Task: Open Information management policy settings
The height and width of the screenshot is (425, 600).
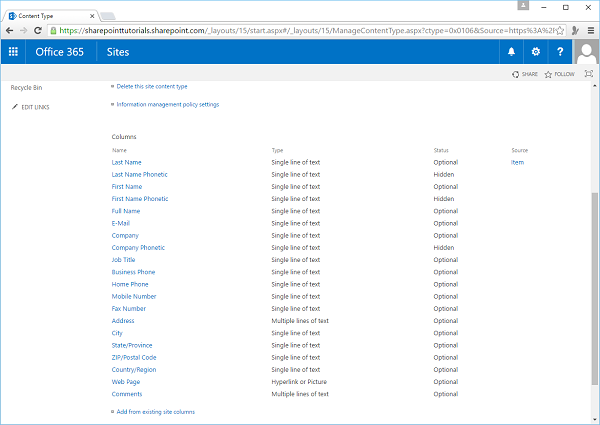Action: coord(167,104)
